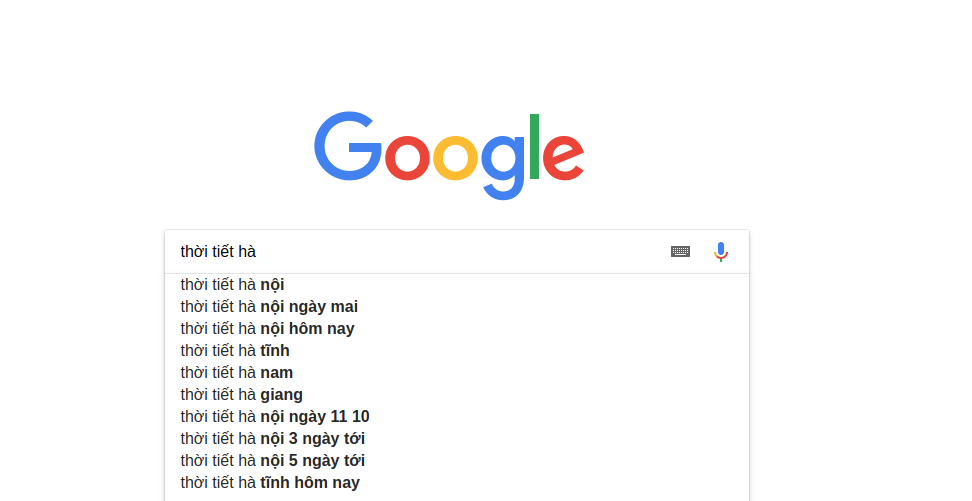Select suggestion "thời tiết hà nội"
The width and height of the screenshot is (972, 501).
pos(232,285)
